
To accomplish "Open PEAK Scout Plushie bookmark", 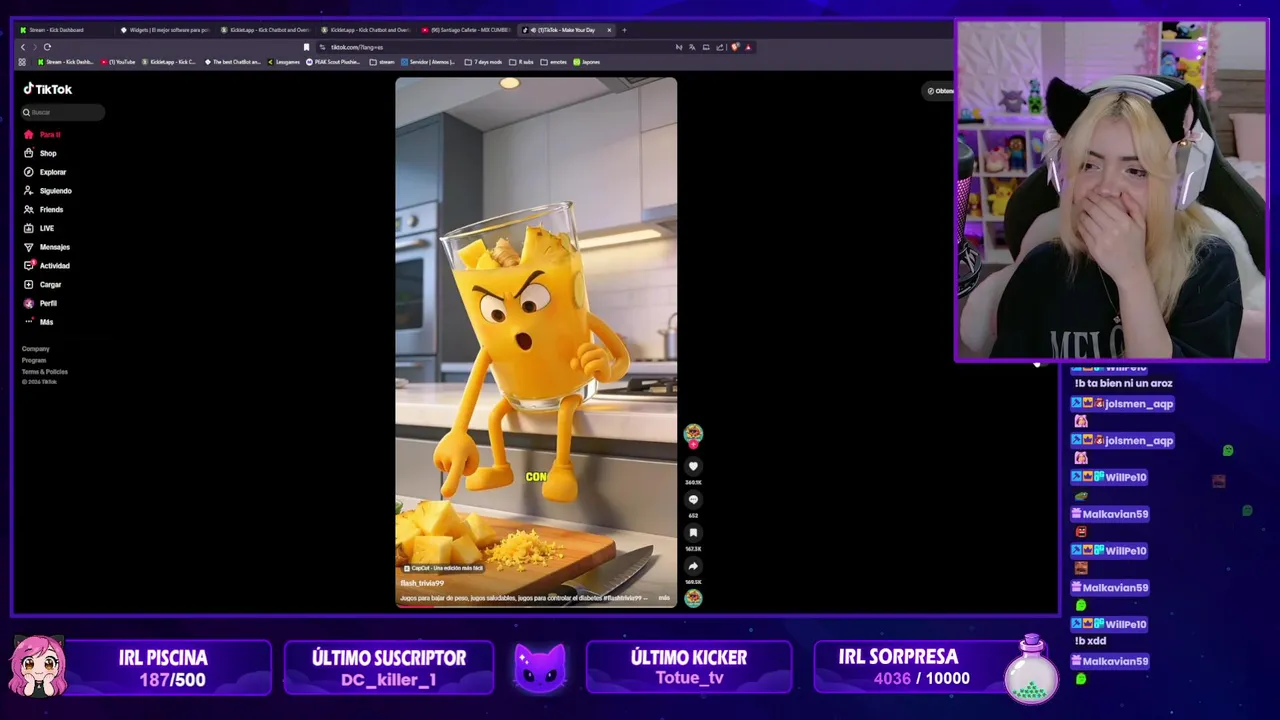I will click(333, 62).
